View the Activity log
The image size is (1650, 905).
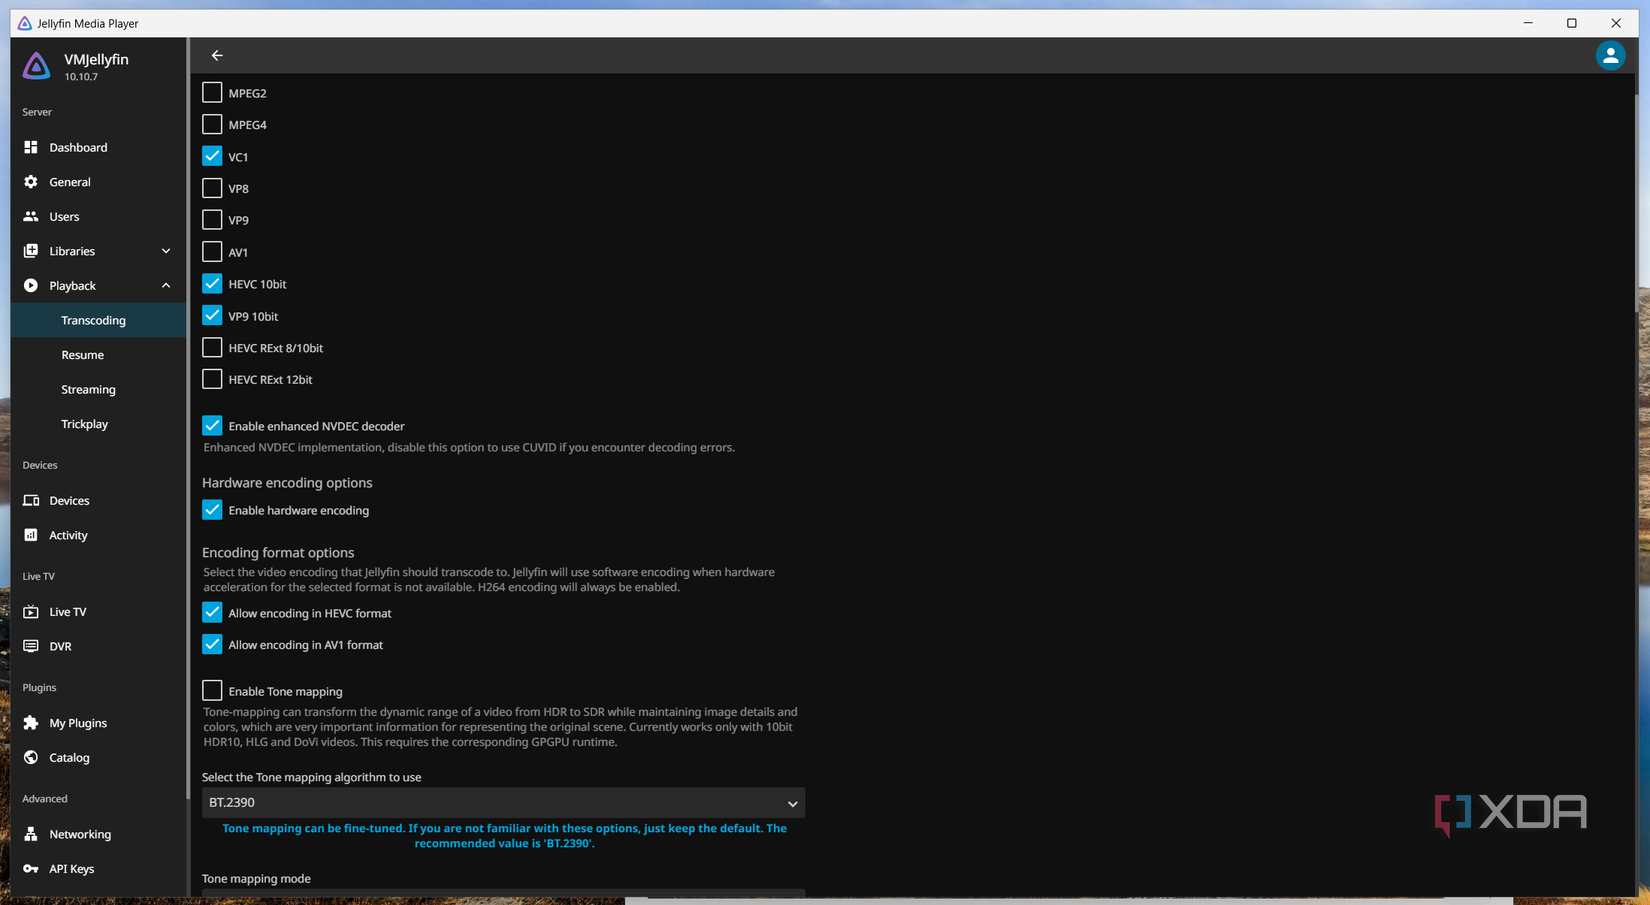(66, 535)
